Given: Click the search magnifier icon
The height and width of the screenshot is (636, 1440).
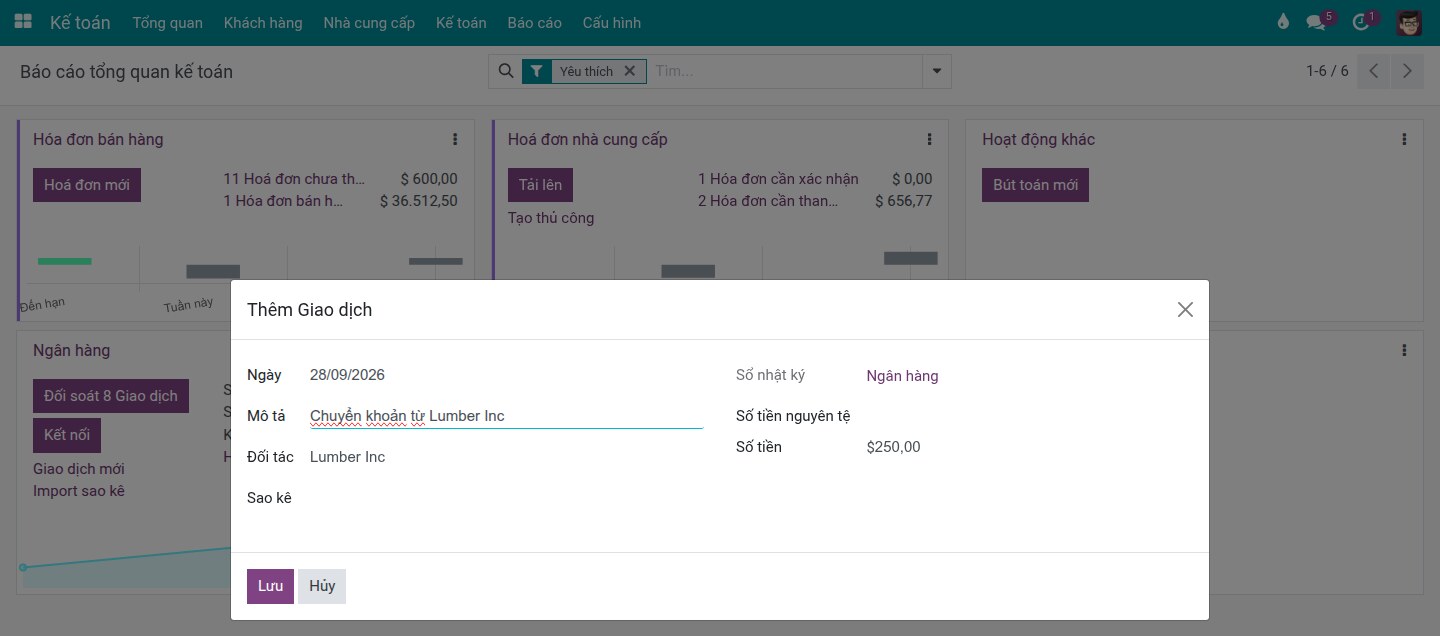Looking at the screenshot, I should 506,71.
